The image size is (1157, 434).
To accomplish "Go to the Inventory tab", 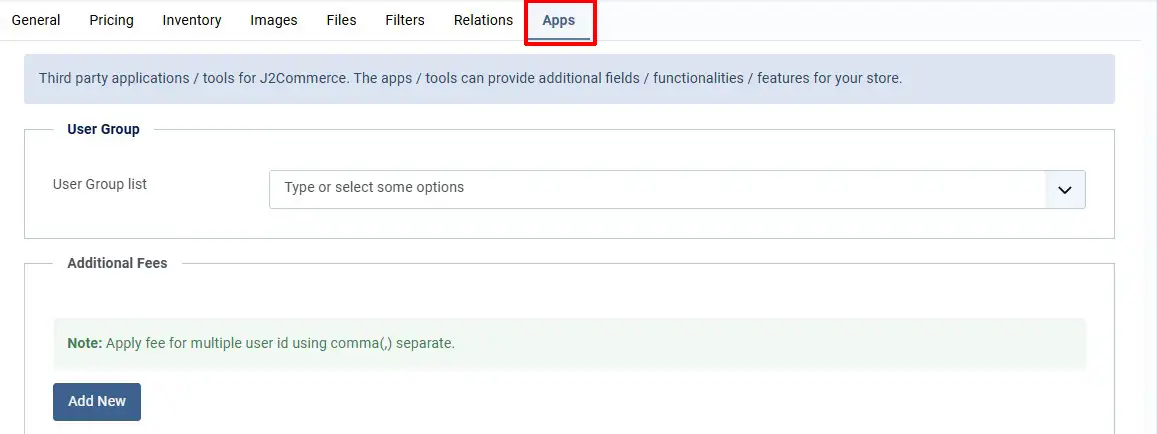I will point(192,21).
